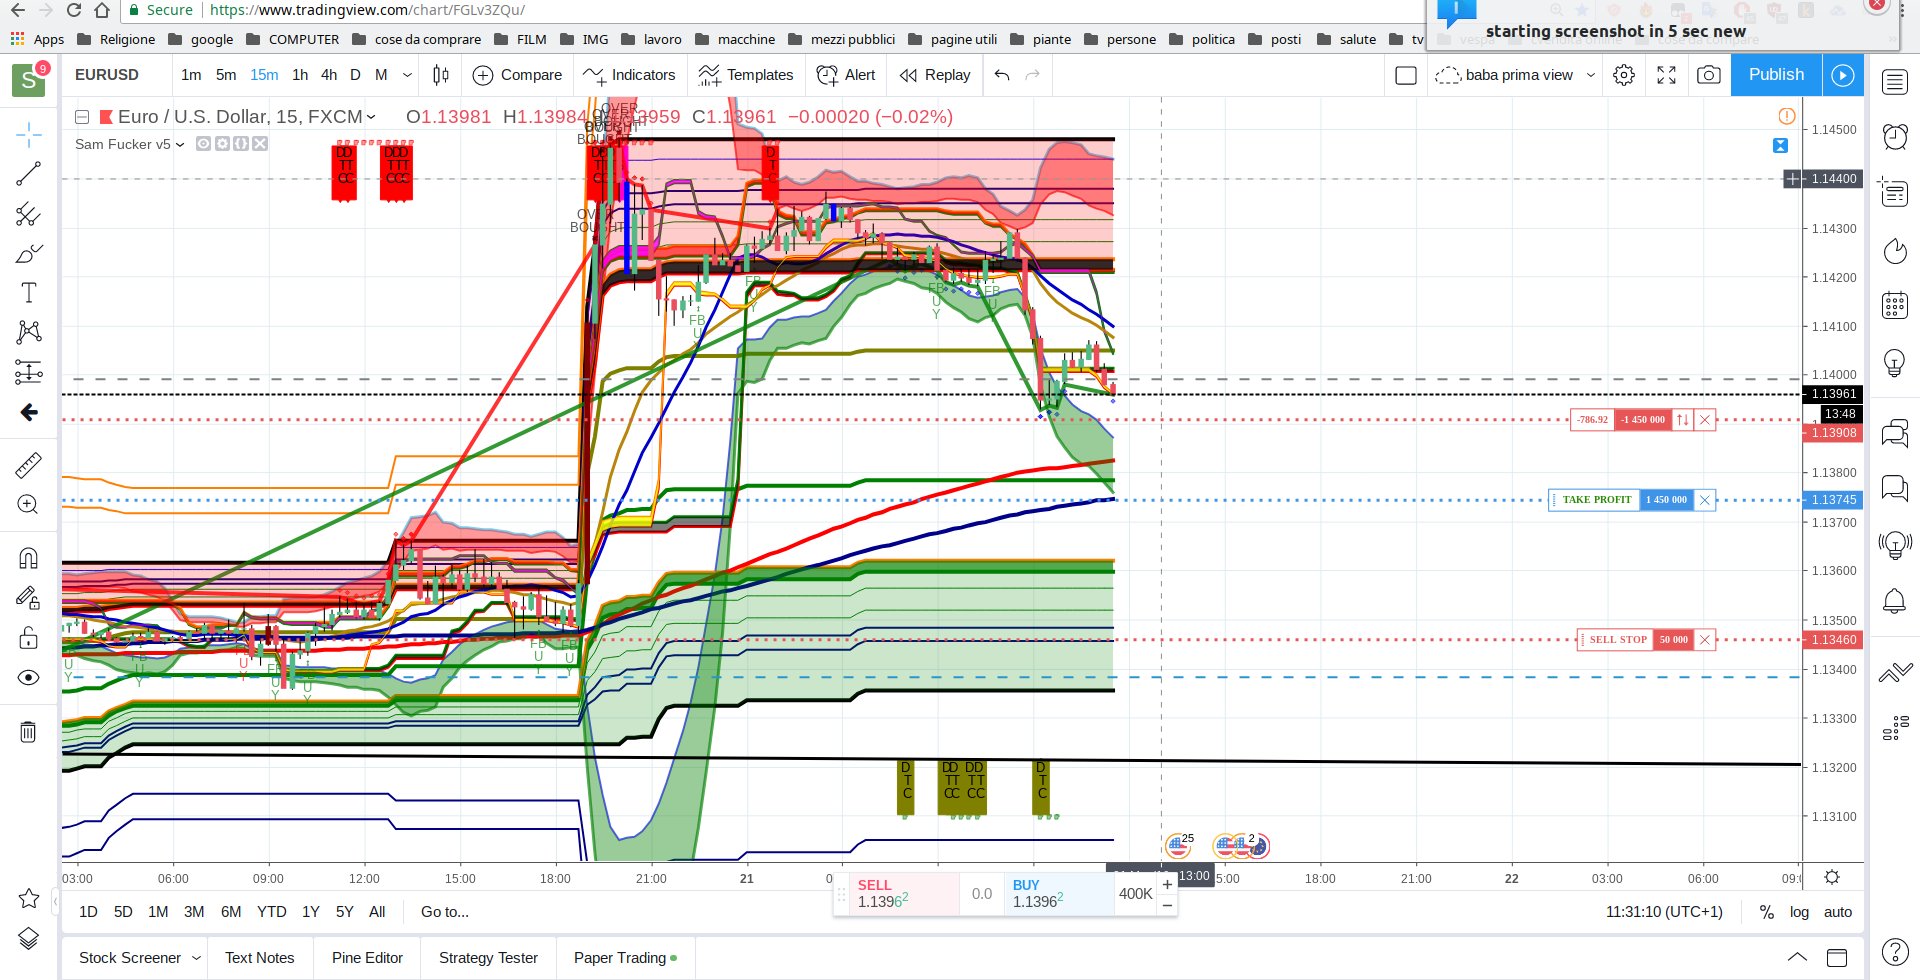Screen dimensions: 1920x980
Task: Open the Indicators dialog
Action: 629,75
